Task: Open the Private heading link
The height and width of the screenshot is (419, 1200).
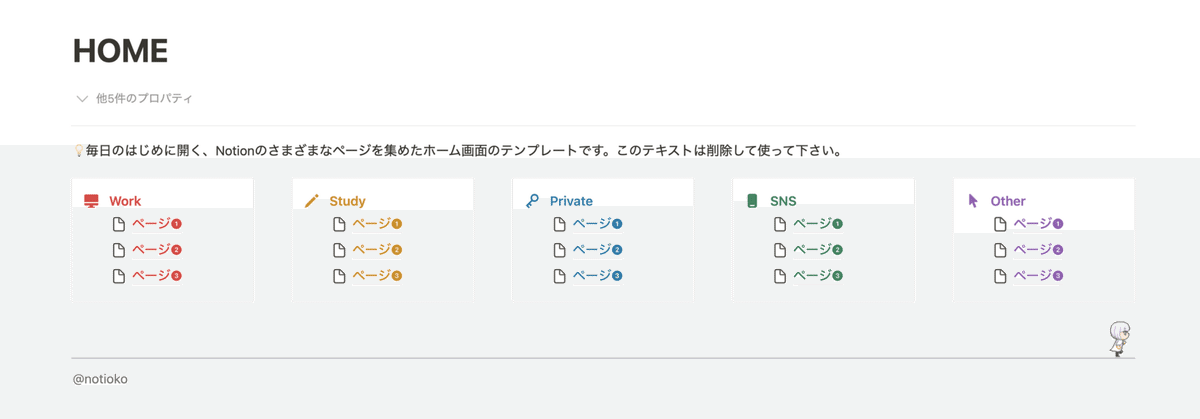Action: click(571, 201)
